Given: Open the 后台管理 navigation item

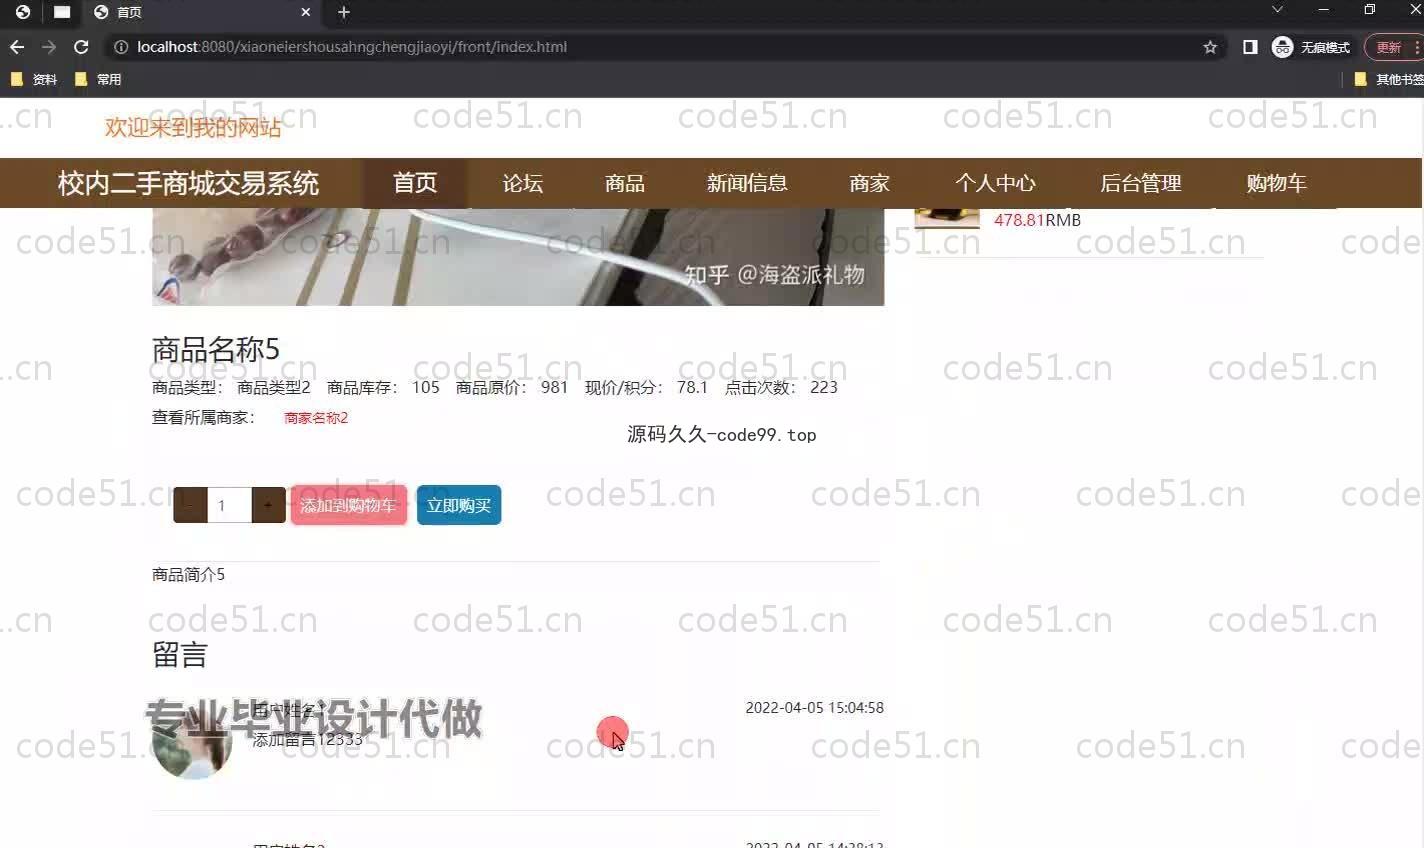Looking at the screenshot, I should [x=1141, y=183].
